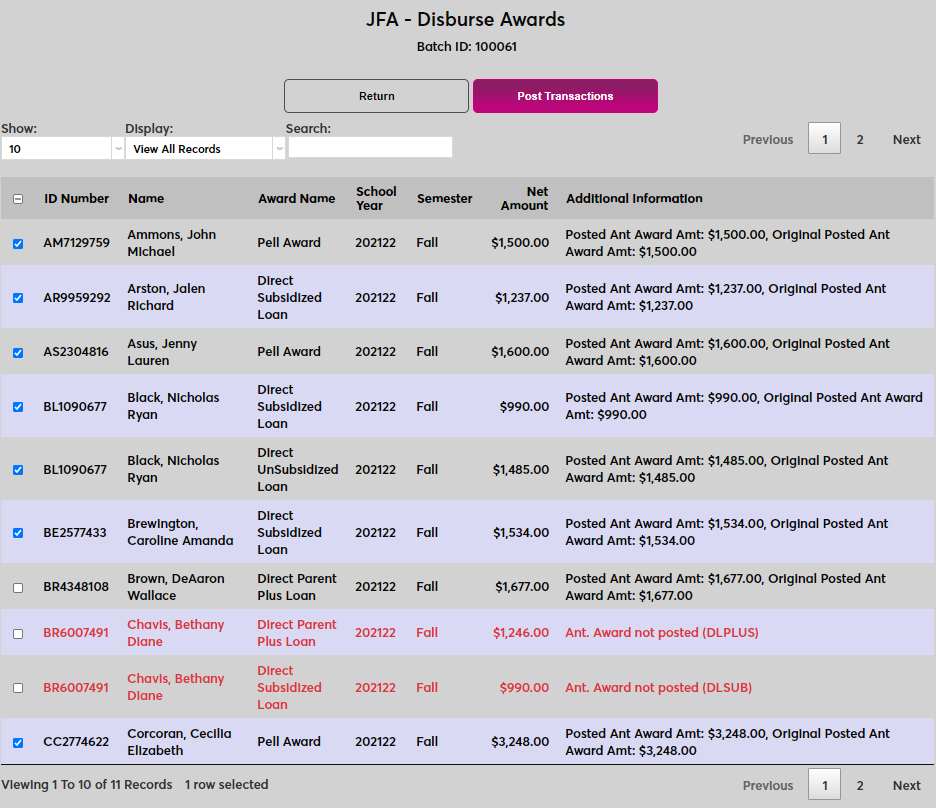Viewport: 936px width, 808px height.
Task: Click Next in the top pagination
Action: [906, 140]
